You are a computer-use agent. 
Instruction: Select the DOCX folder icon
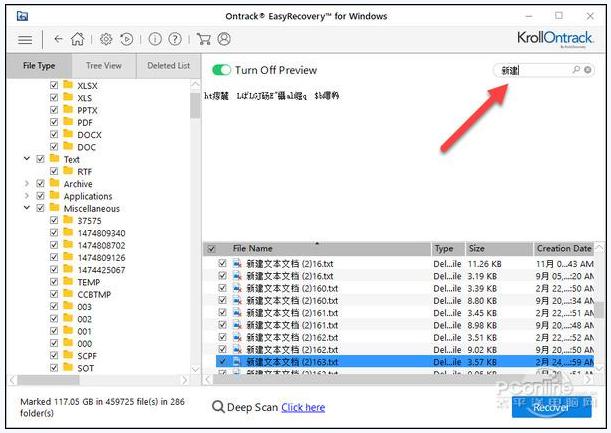pyautogui.click(x=68, y=134)
